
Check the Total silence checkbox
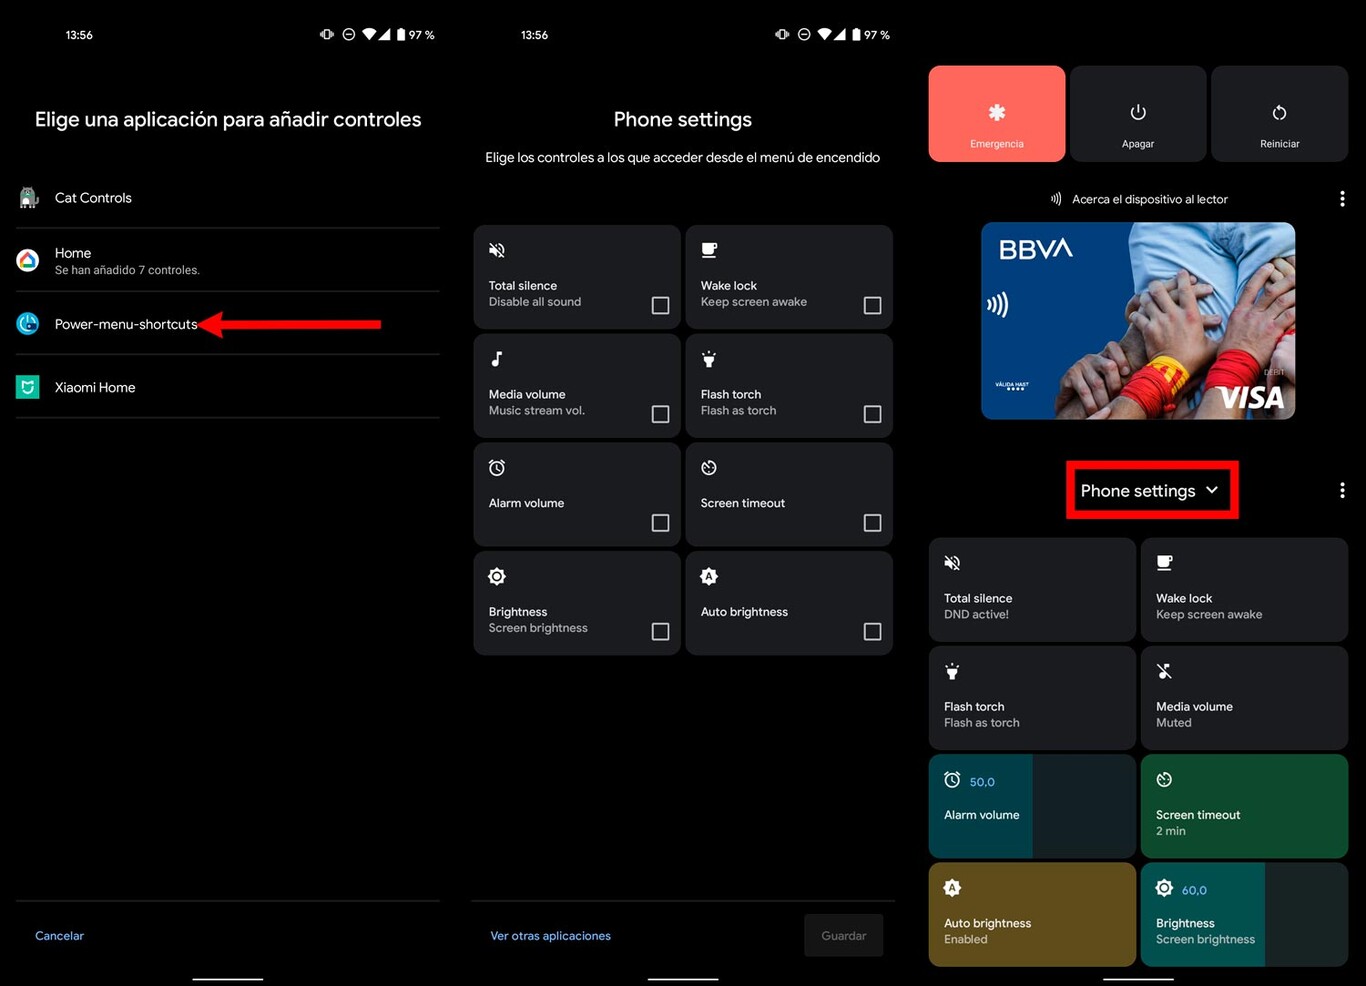[x=660, y=305]
